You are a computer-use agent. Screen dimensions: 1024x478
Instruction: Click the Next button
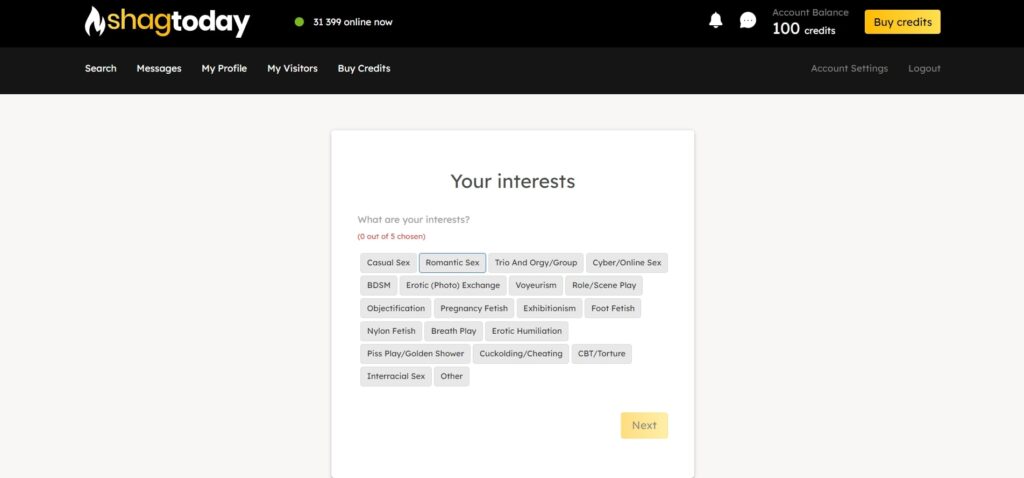pos(644,425)
